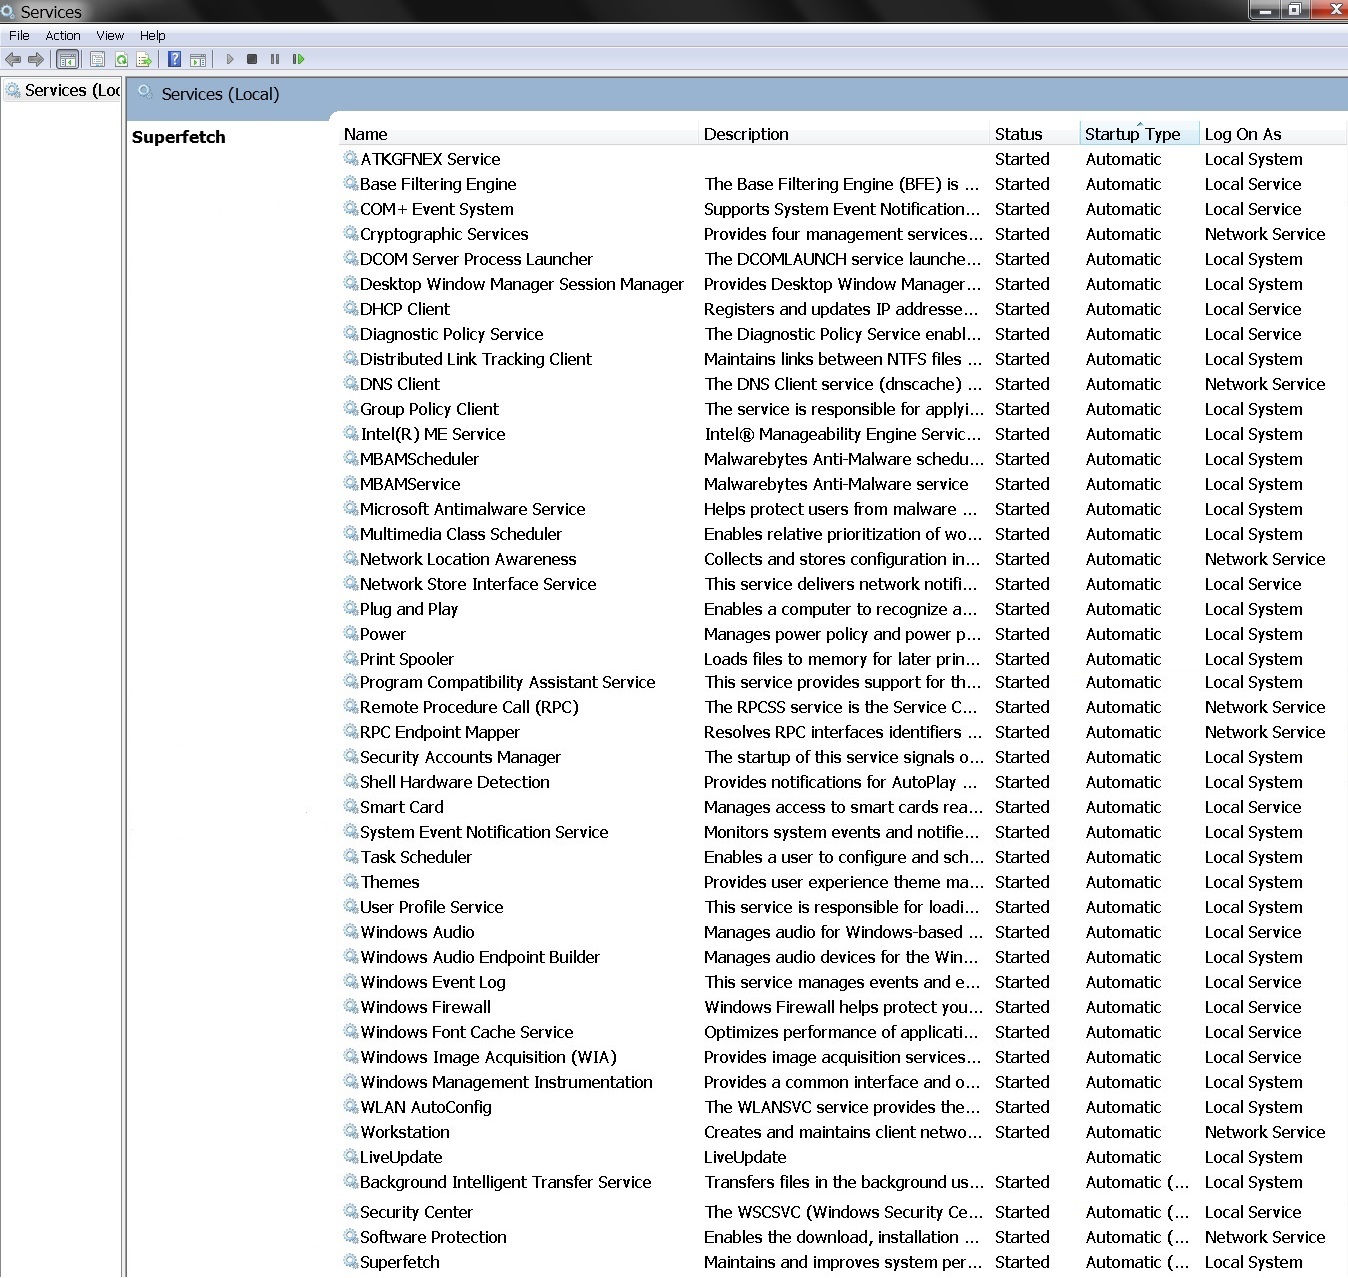Select the 'Network Location Awareness' service name
1348x1278 pixels.
[468, 559]
